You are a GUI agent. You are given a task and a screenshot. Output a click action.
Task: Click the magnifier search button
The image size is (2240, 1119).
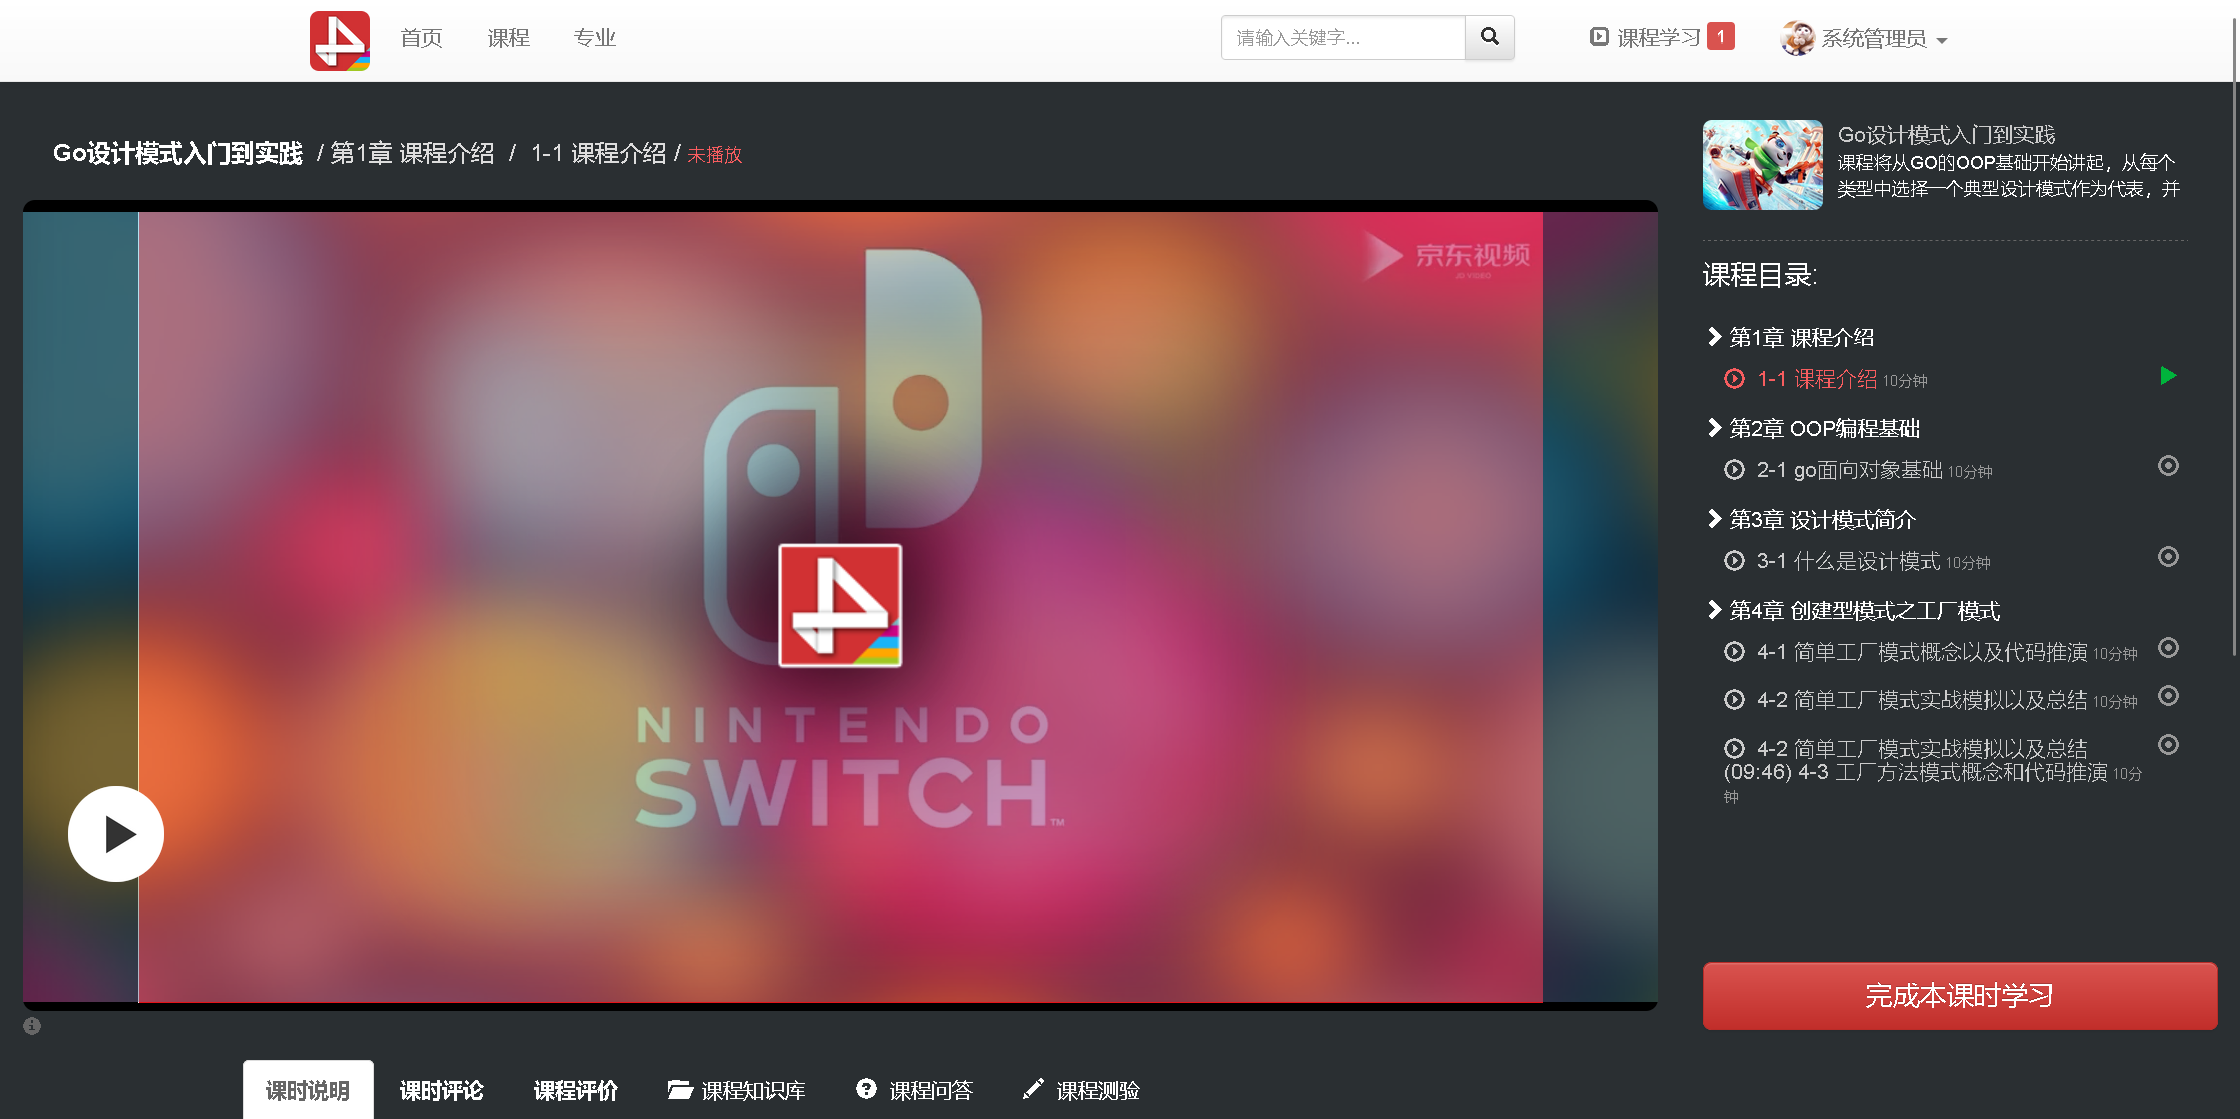tap(1489, 38)
